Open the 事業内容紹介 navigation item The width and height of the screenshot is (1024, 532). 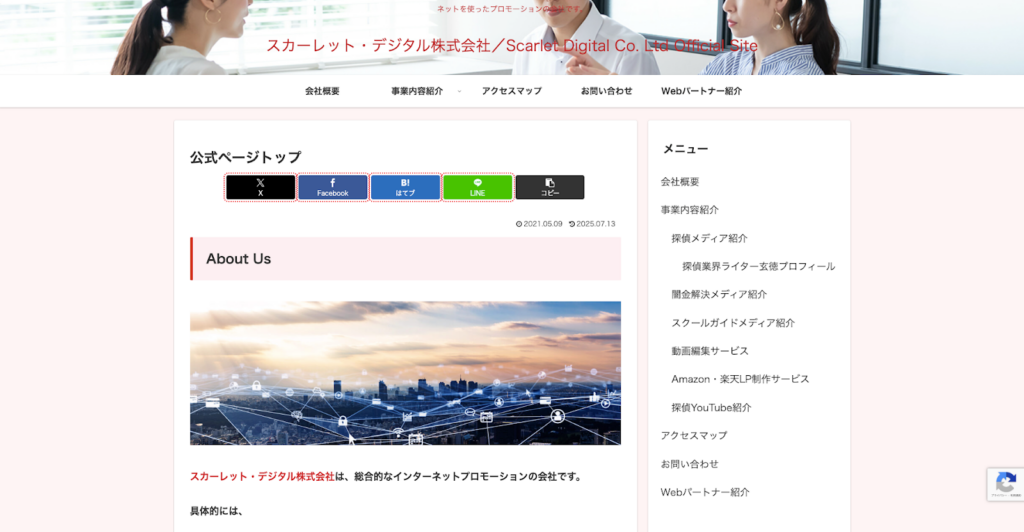[417, 91]
